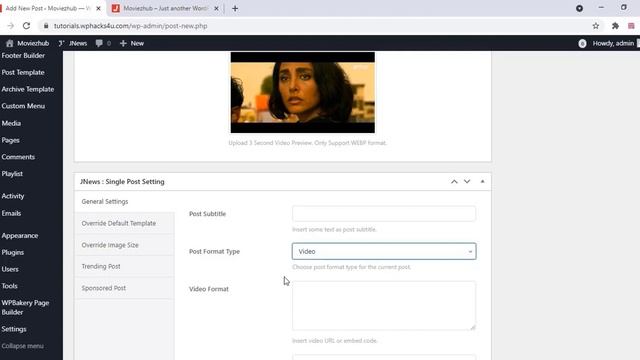Screen dimensions: 640x360
Task: Open Post Template in sidebar
Action: click(x=23, y=72)
